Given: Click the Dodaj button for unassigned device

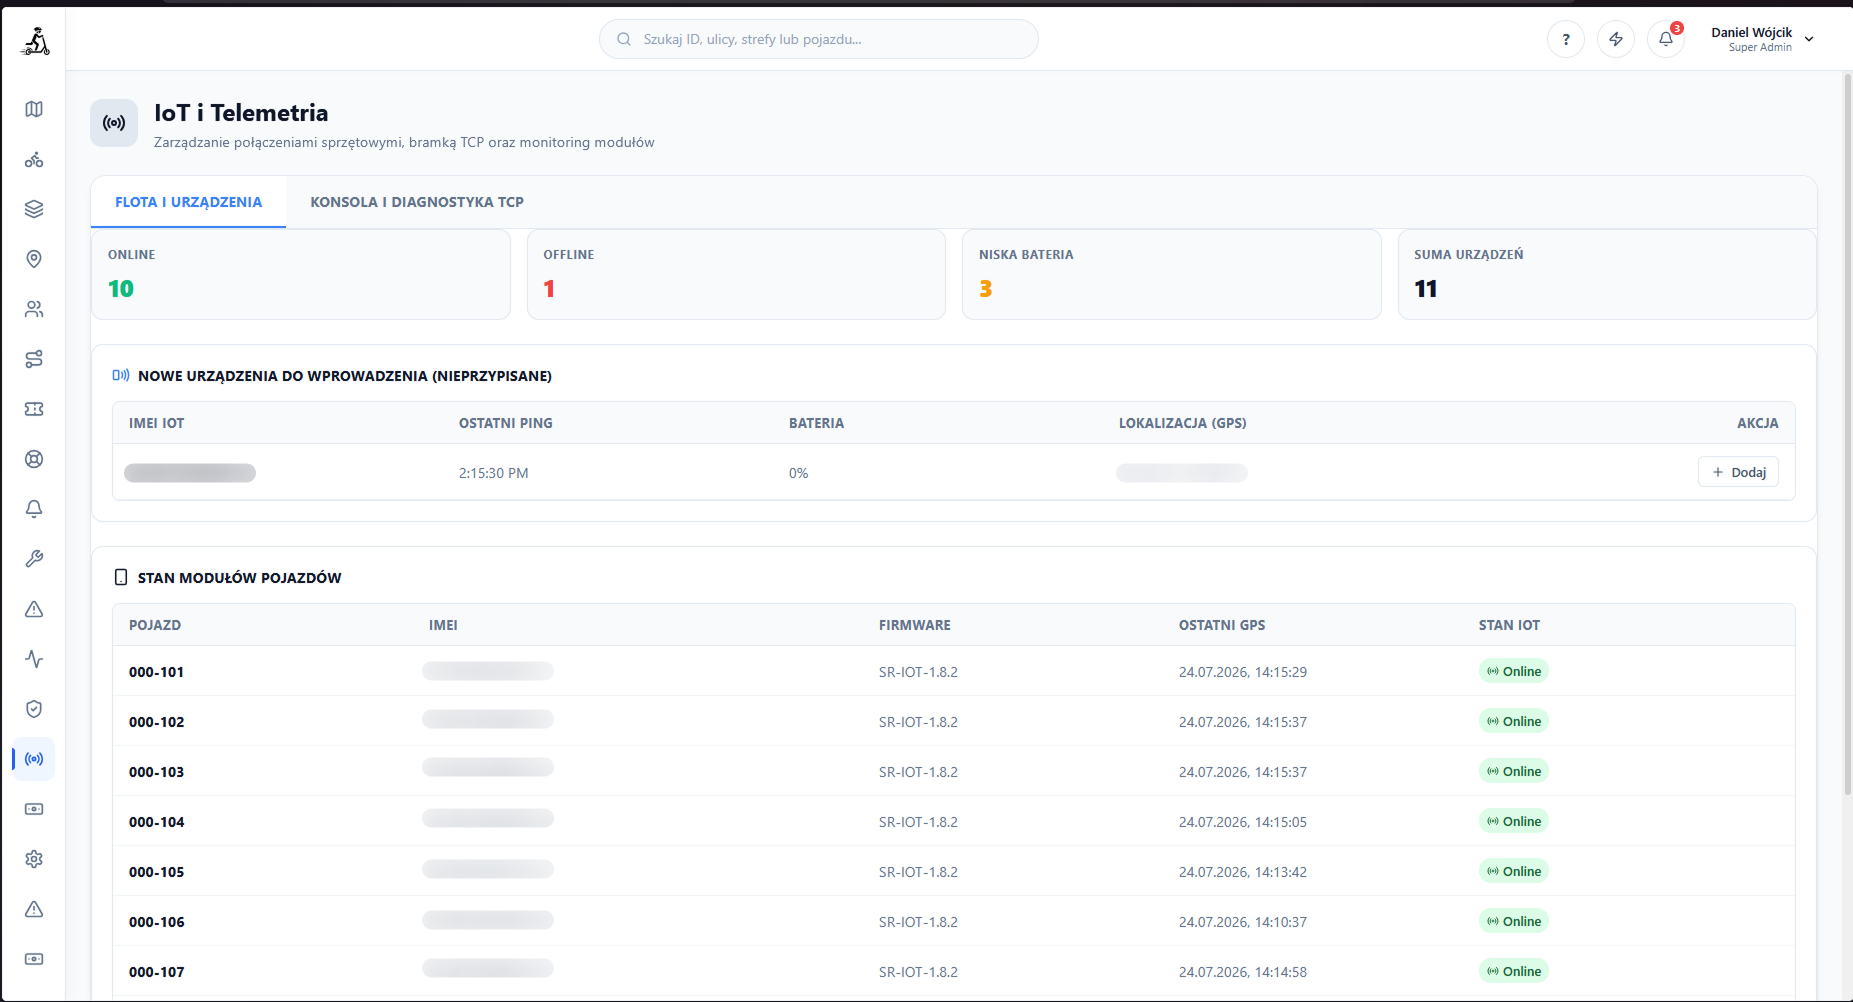Looking at the screenshot, I should 1738,472.
